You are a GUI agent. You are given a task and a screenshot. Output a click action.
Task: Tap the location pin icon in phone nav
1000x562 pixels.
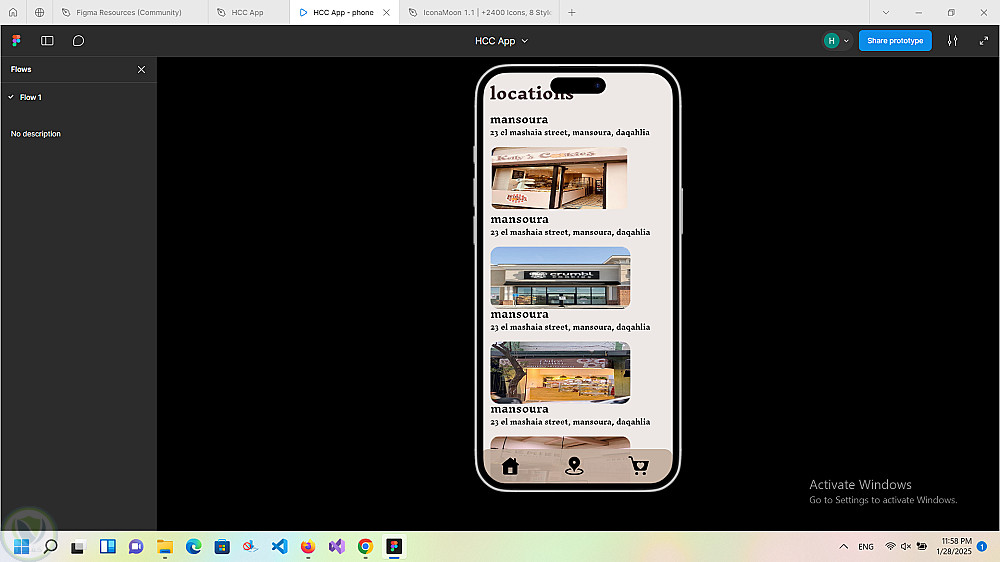(574, 466)
